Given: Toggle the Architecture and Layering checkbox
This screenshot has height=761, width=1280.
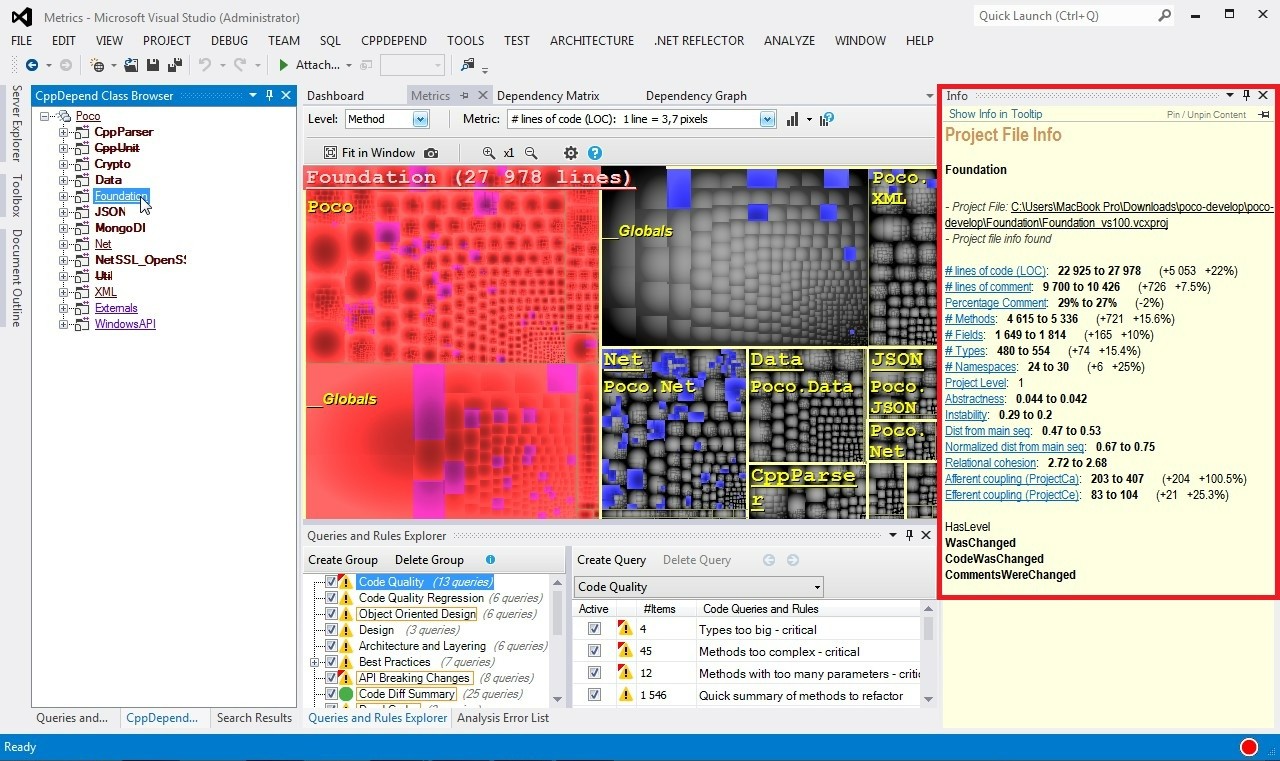Looking at the screenshot, I should (331, 646).
